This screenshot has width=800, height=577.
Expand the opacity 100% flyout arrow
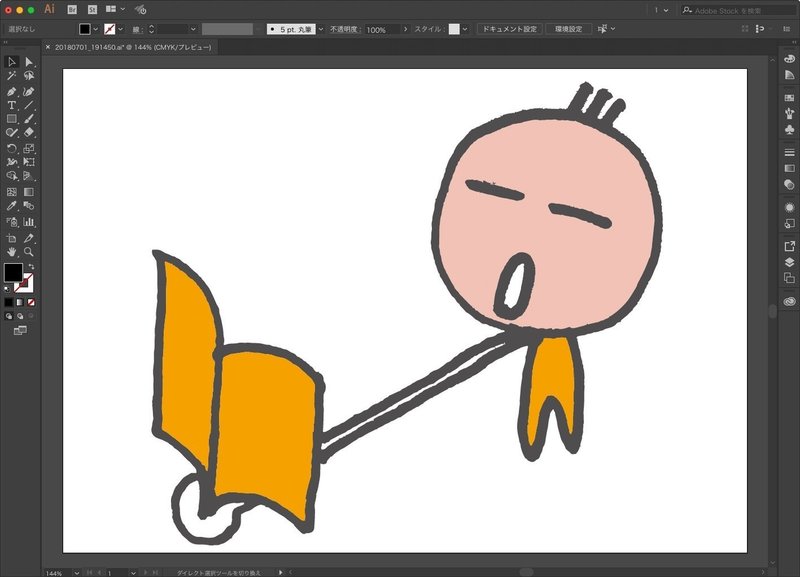point(406,29)
